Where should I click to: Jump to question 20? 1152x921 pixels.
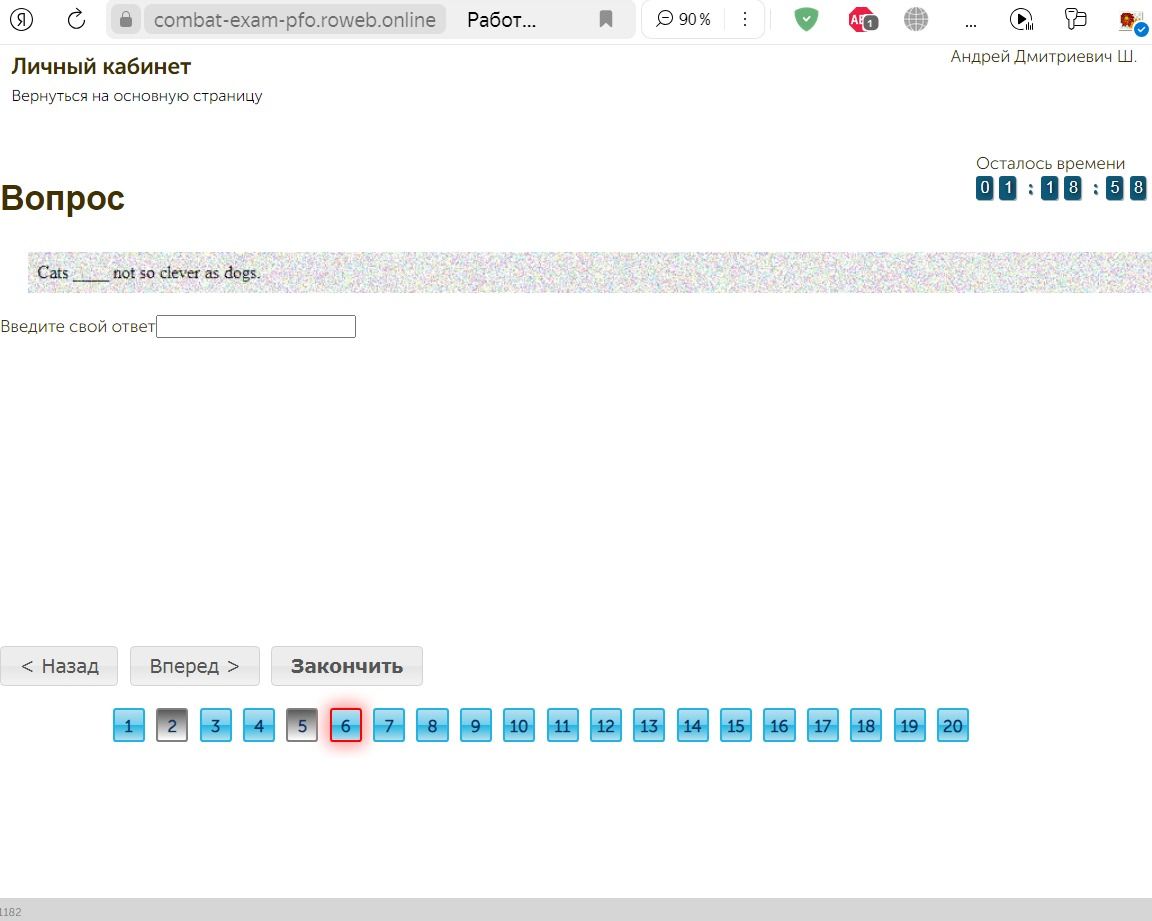952,726
